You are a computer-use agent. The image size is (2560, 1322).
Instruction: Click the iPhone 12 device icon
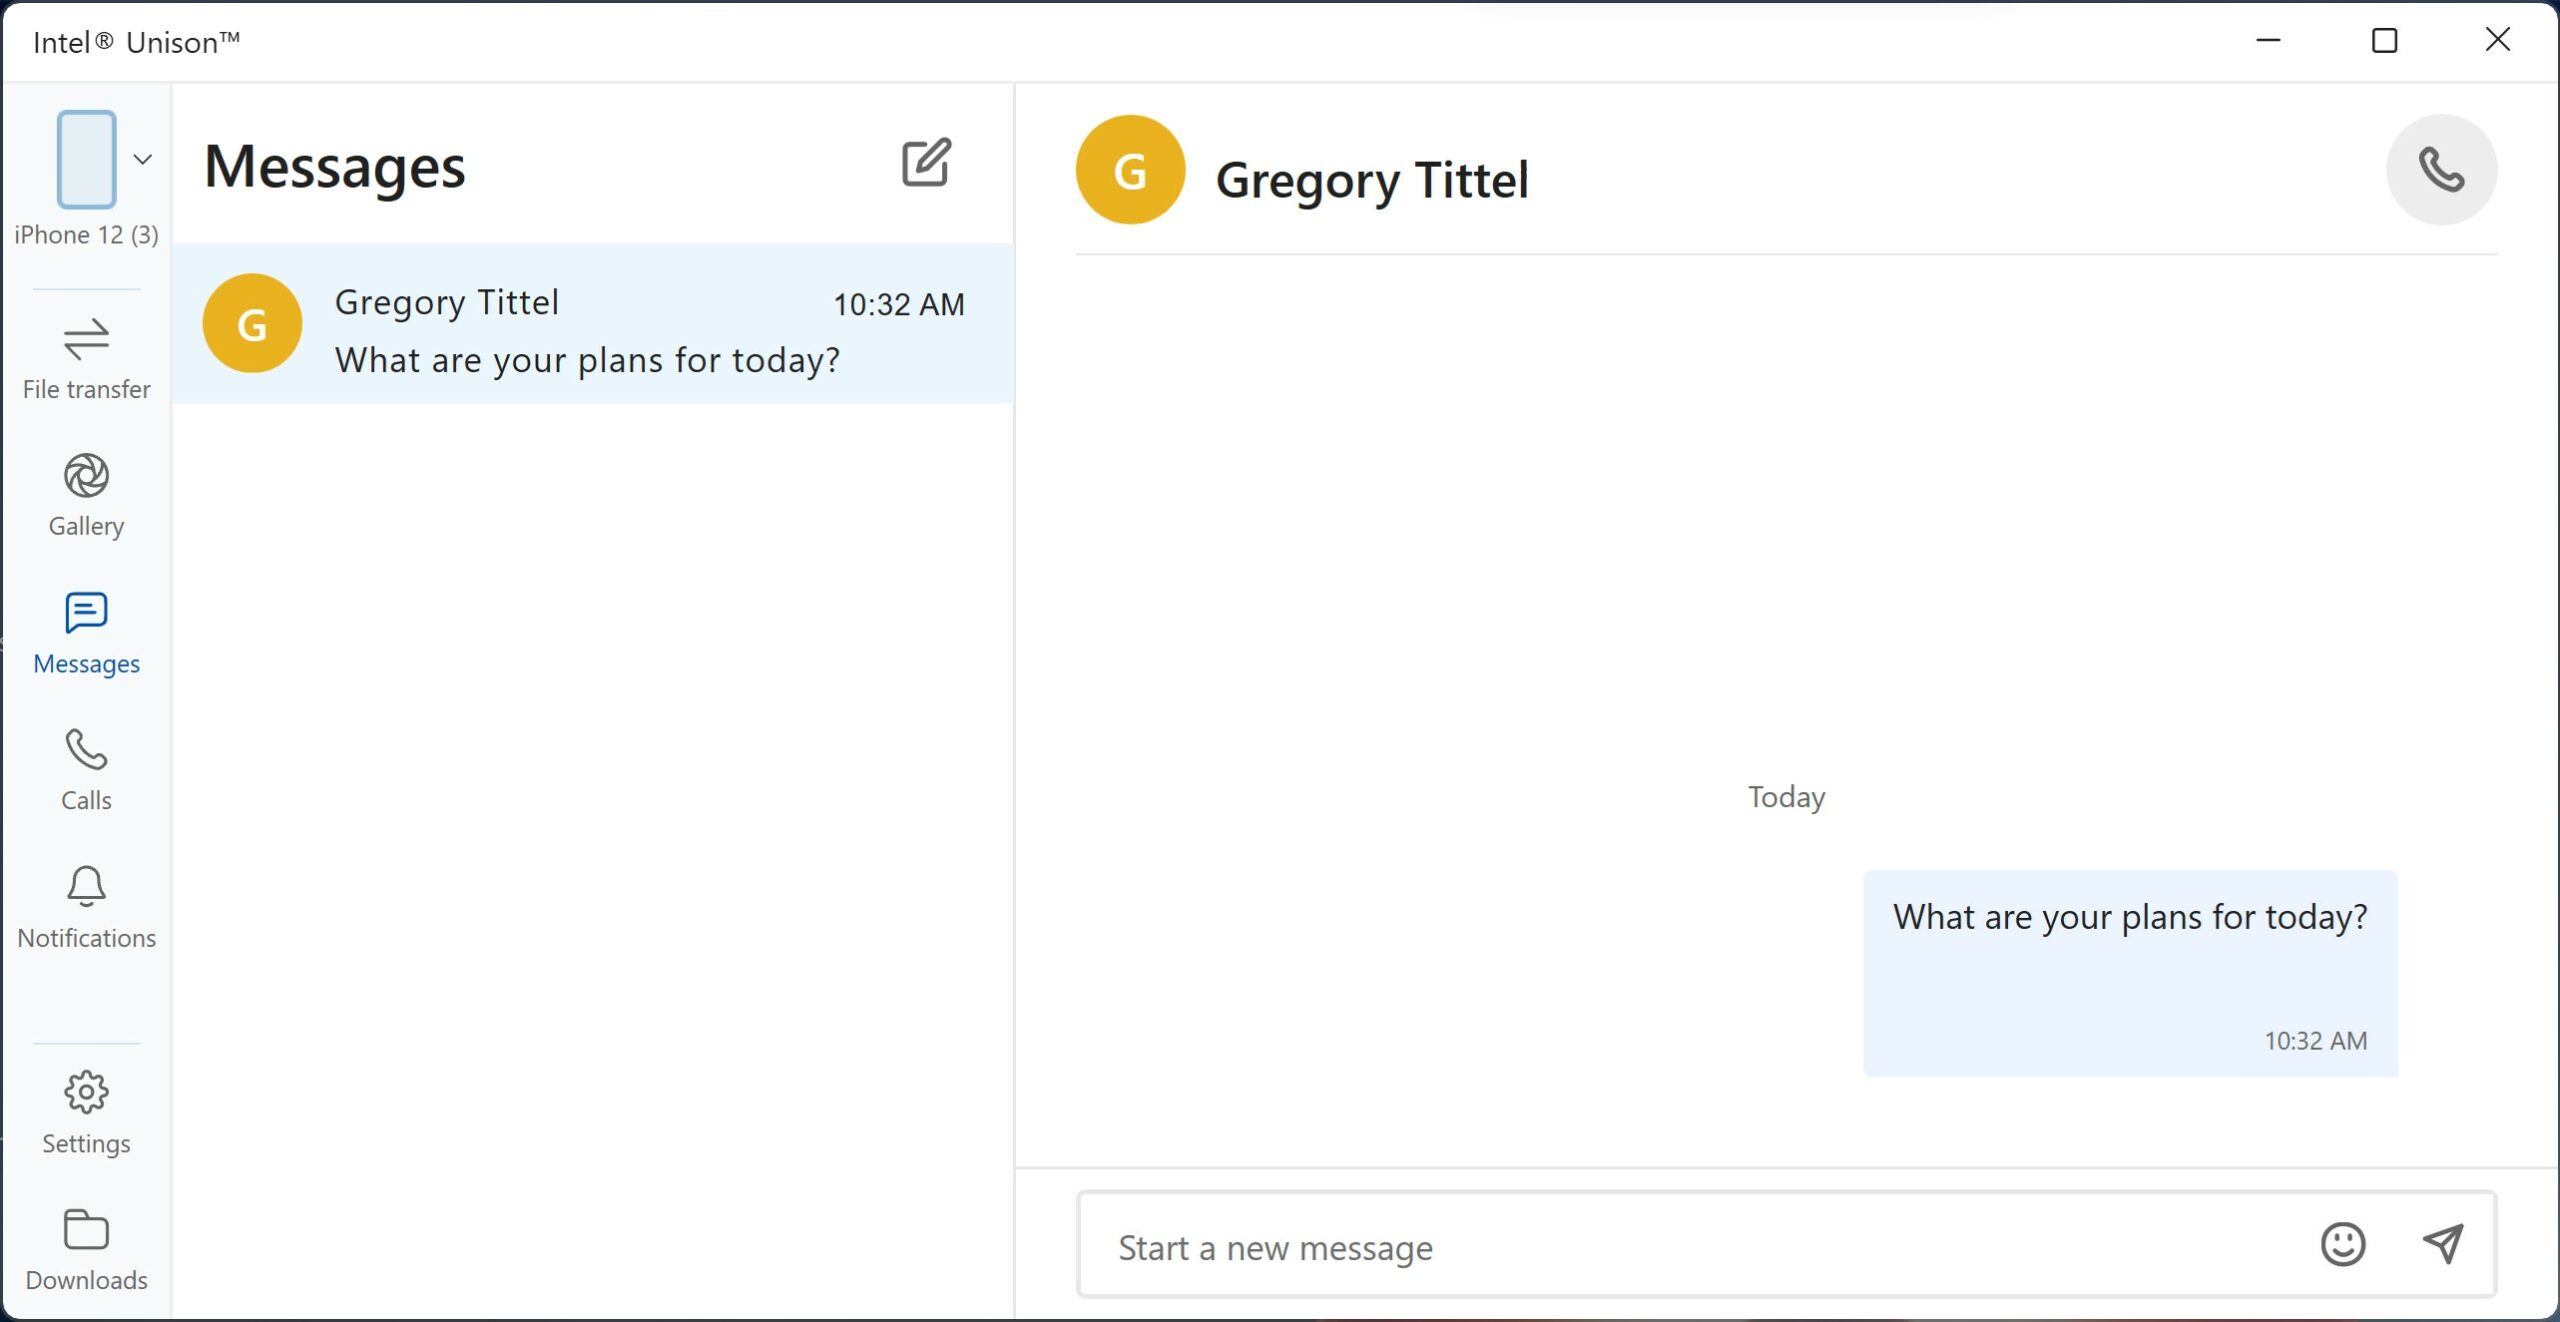pyautogui.click(x=86, y=160)
